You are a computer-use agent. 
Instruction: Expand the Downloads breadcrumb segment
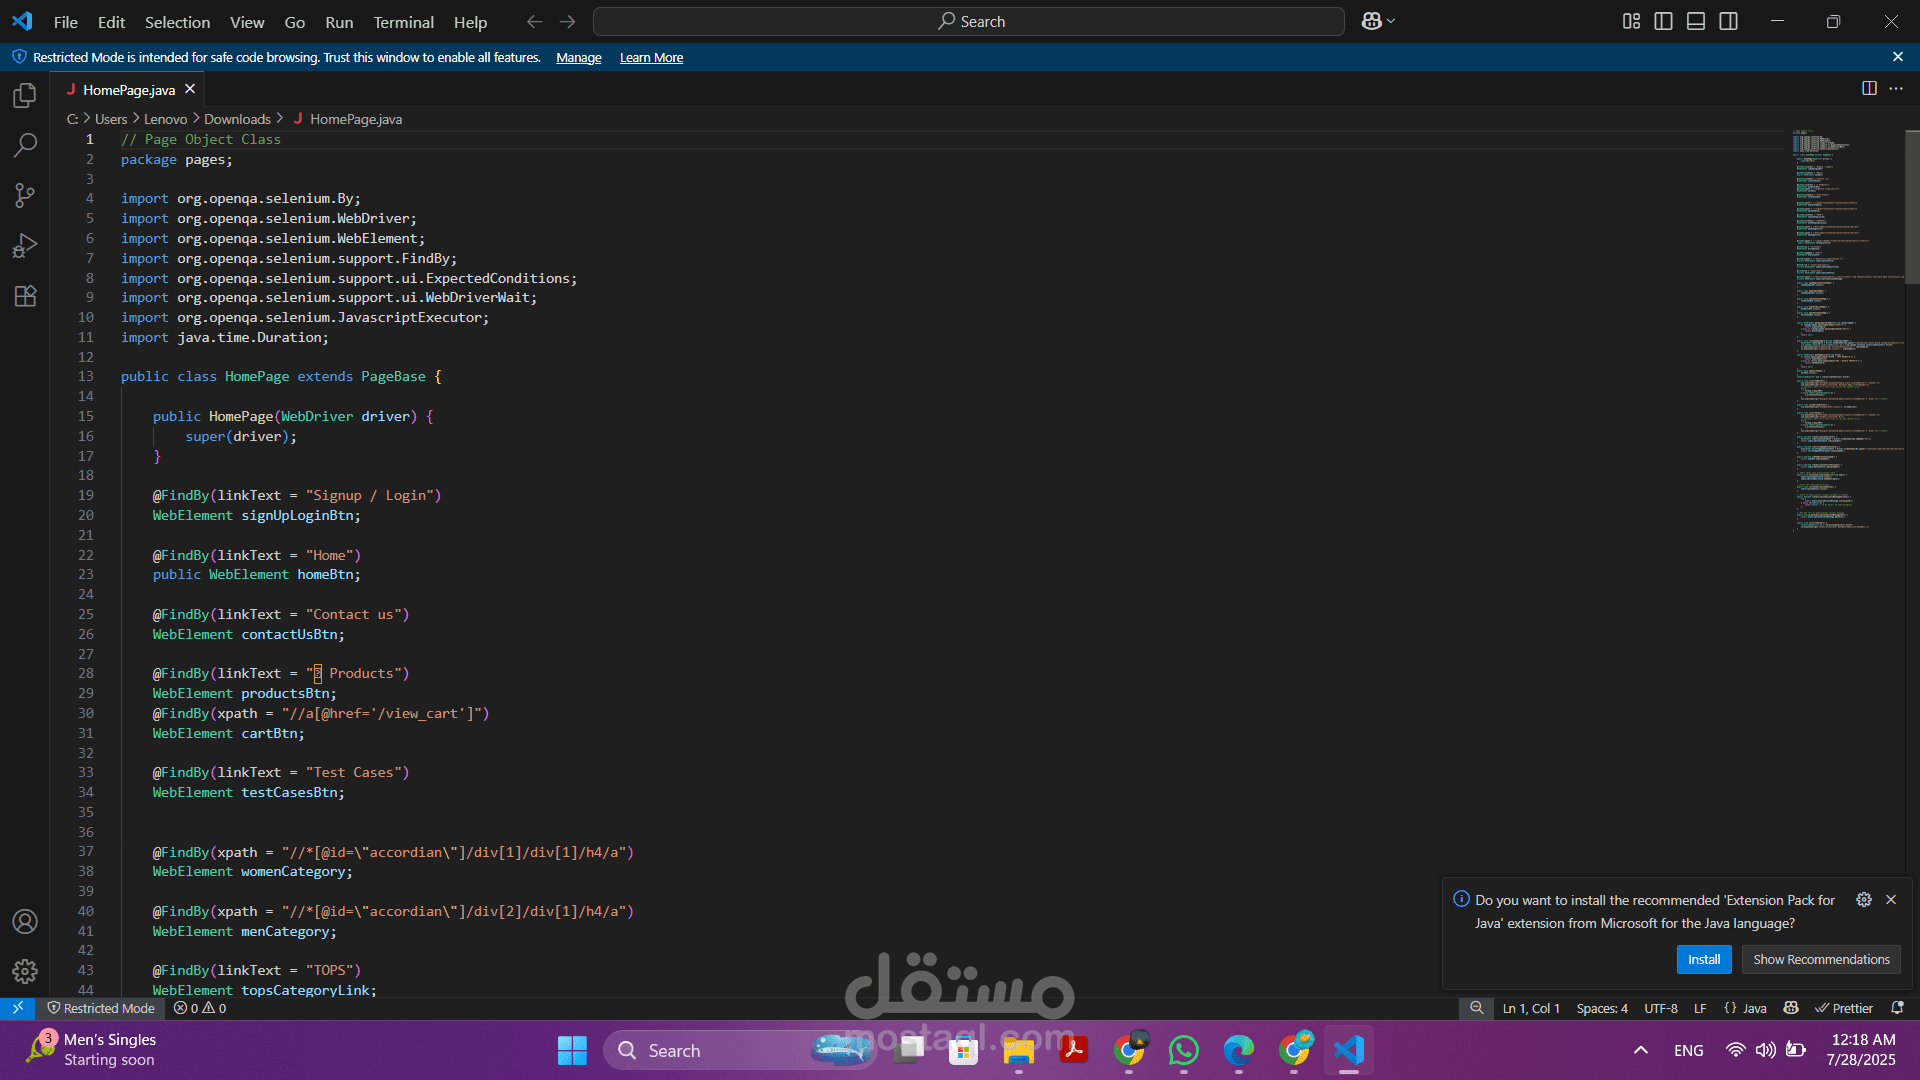(x=237, y=119)
